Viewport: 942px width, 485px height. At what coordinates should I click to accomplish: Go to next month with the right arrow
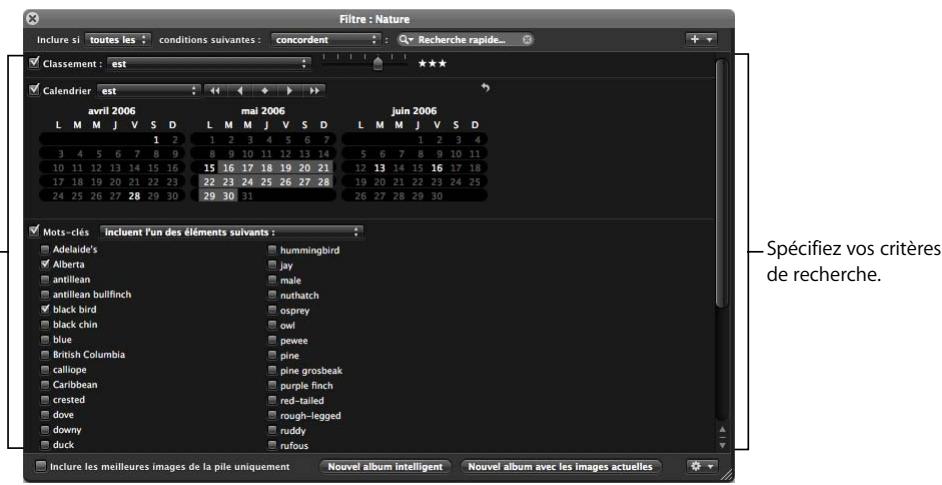tap(289, 91)
